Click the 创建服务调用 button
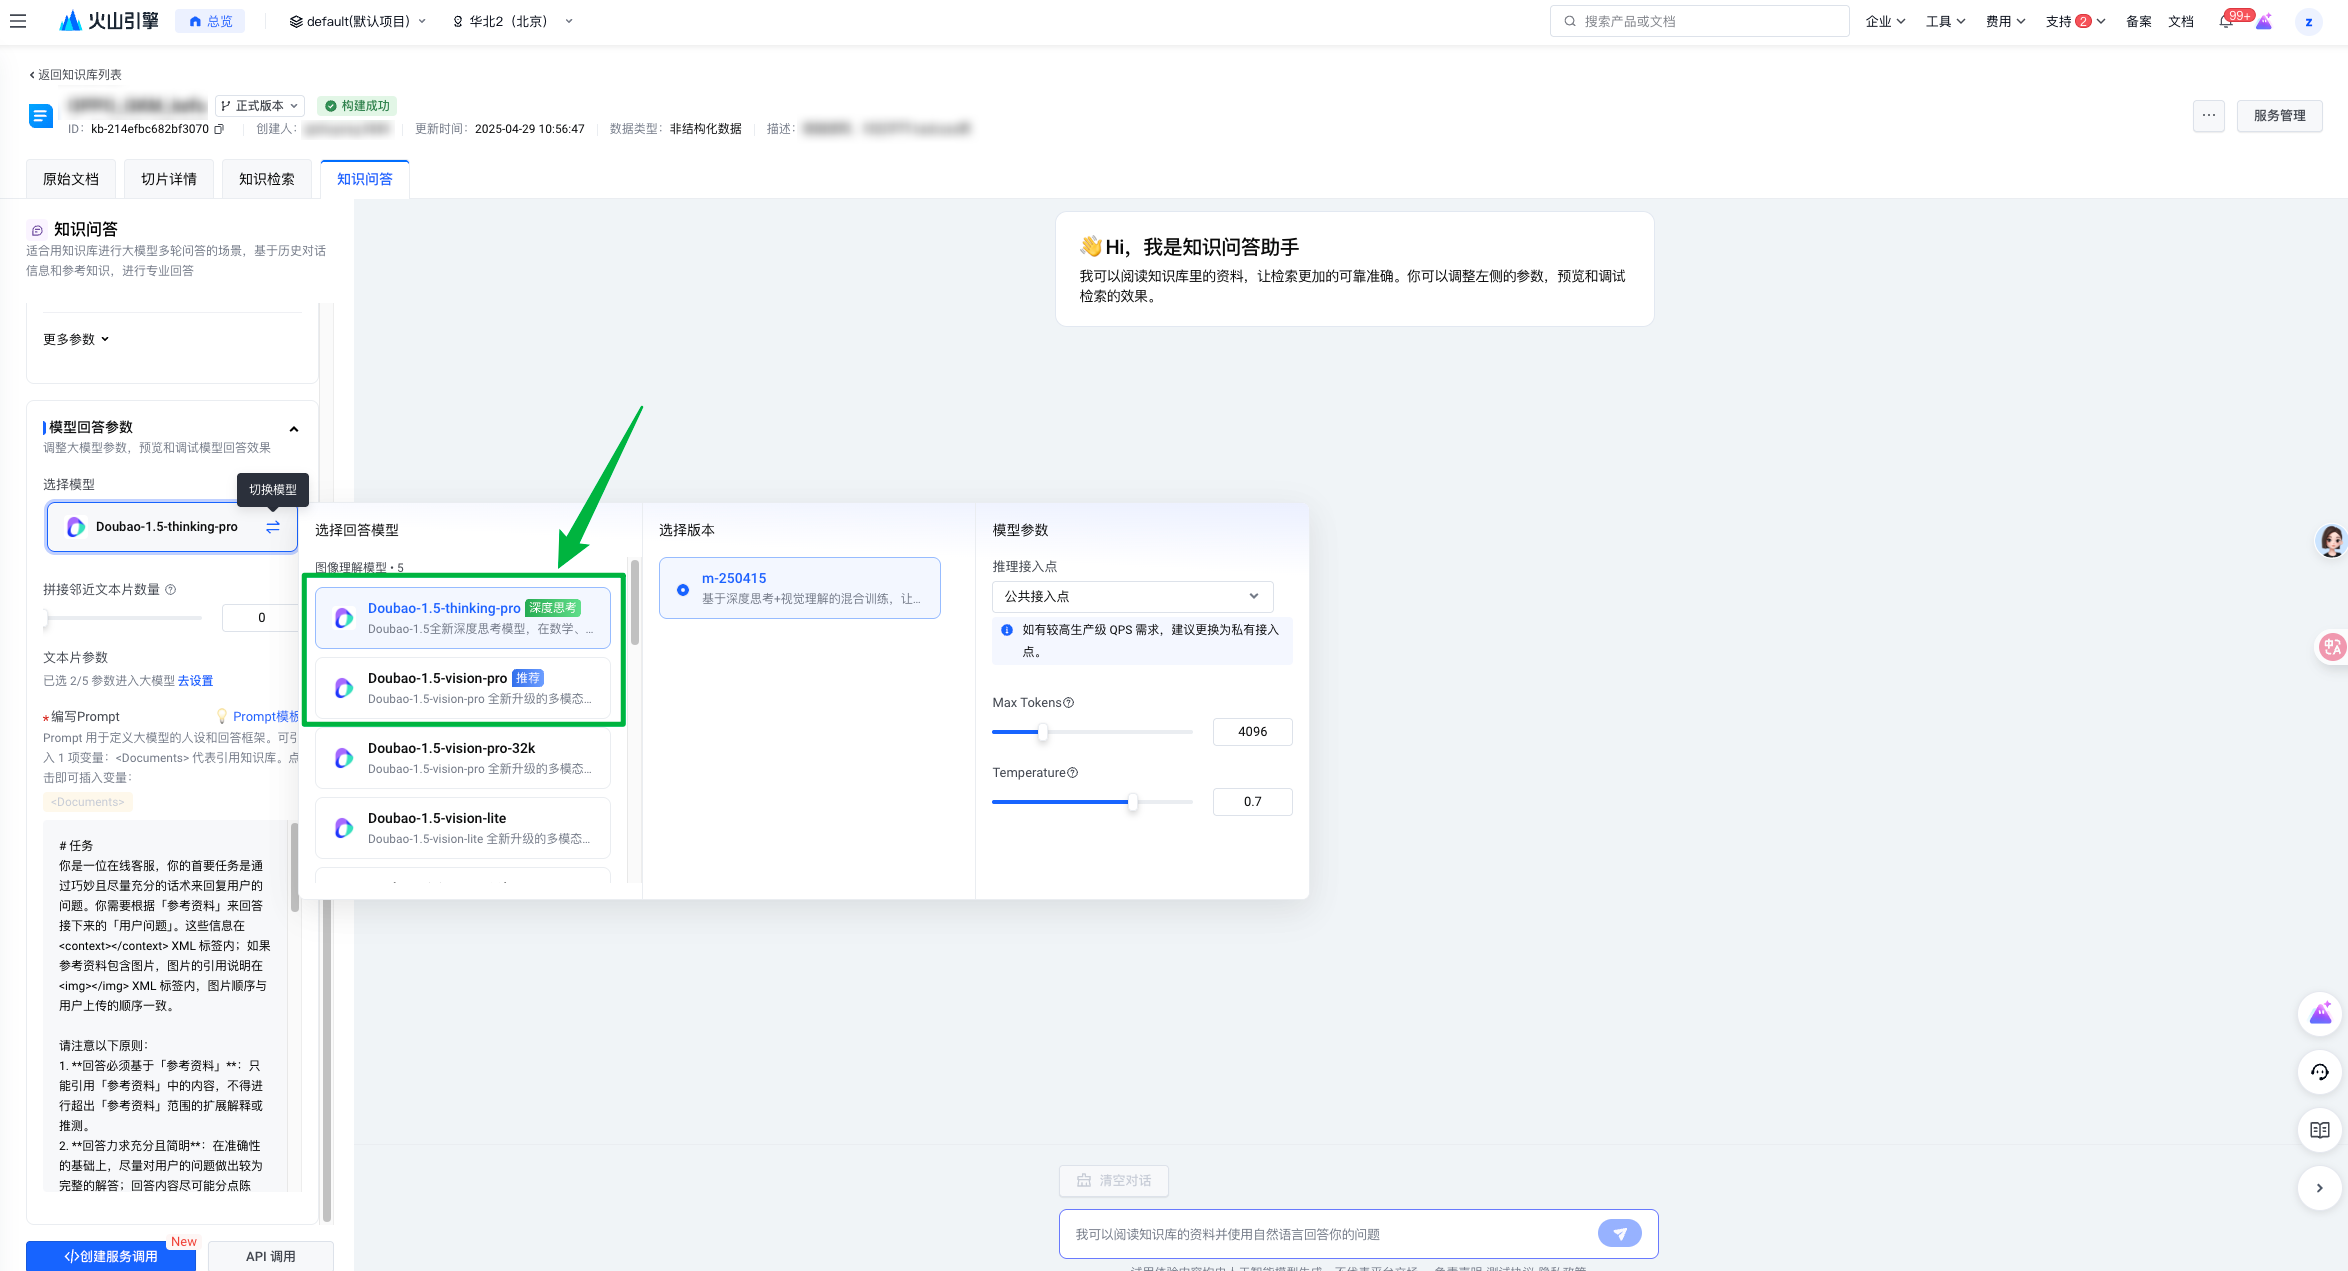 (x=111, y=1256)
